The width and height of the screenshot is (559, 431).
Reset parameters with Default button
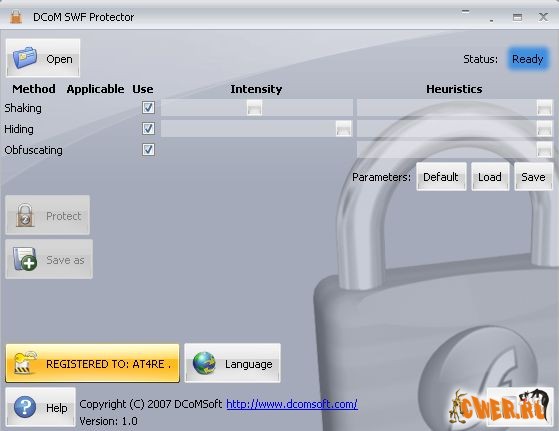pos(441,177)
